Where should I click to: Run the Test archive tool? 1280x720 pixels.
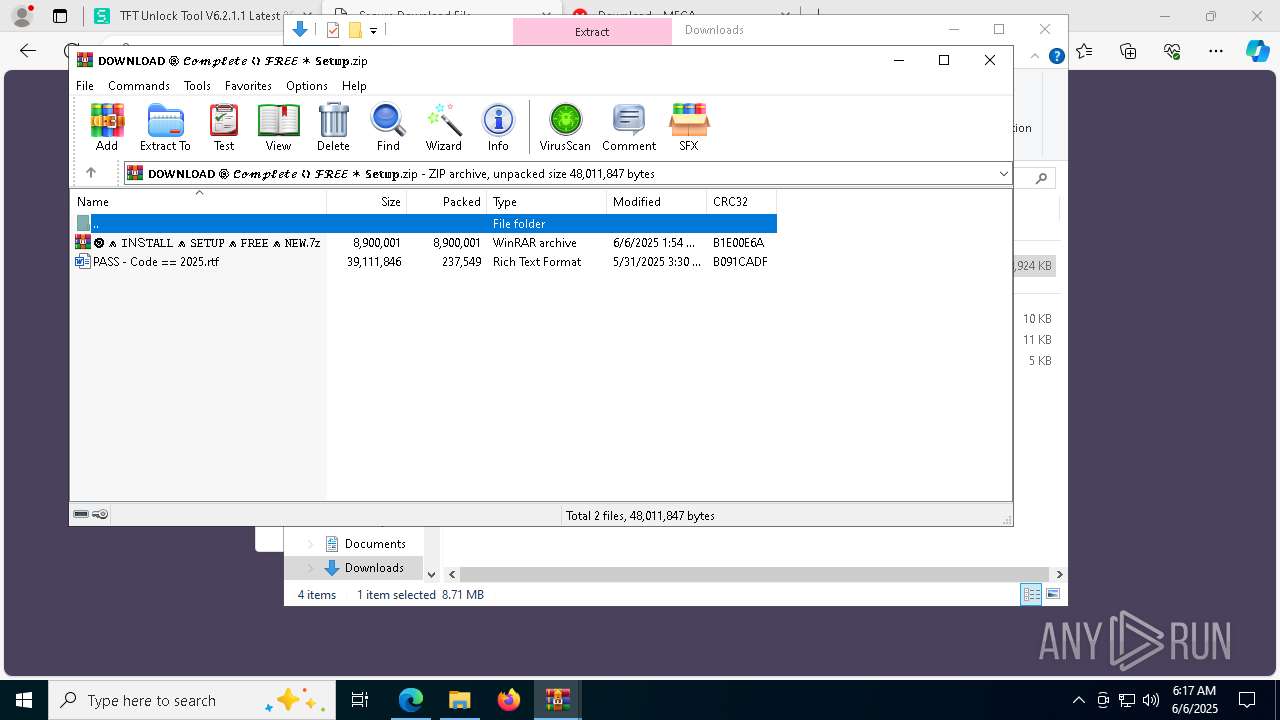[224, 127]
